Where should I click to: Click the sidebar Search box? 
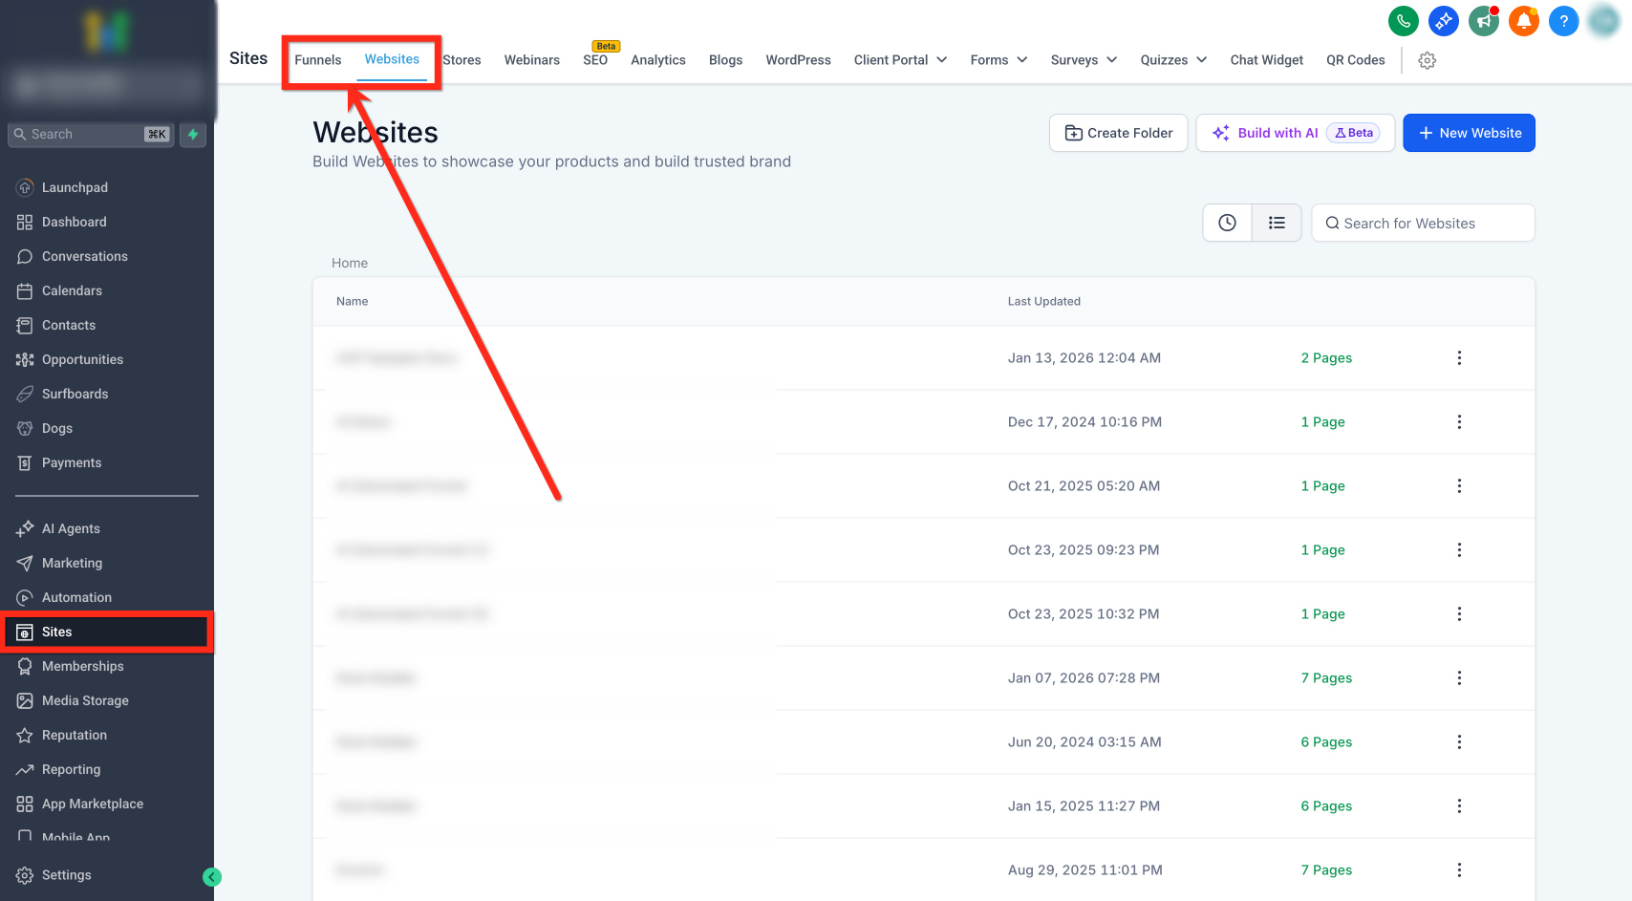91,134
